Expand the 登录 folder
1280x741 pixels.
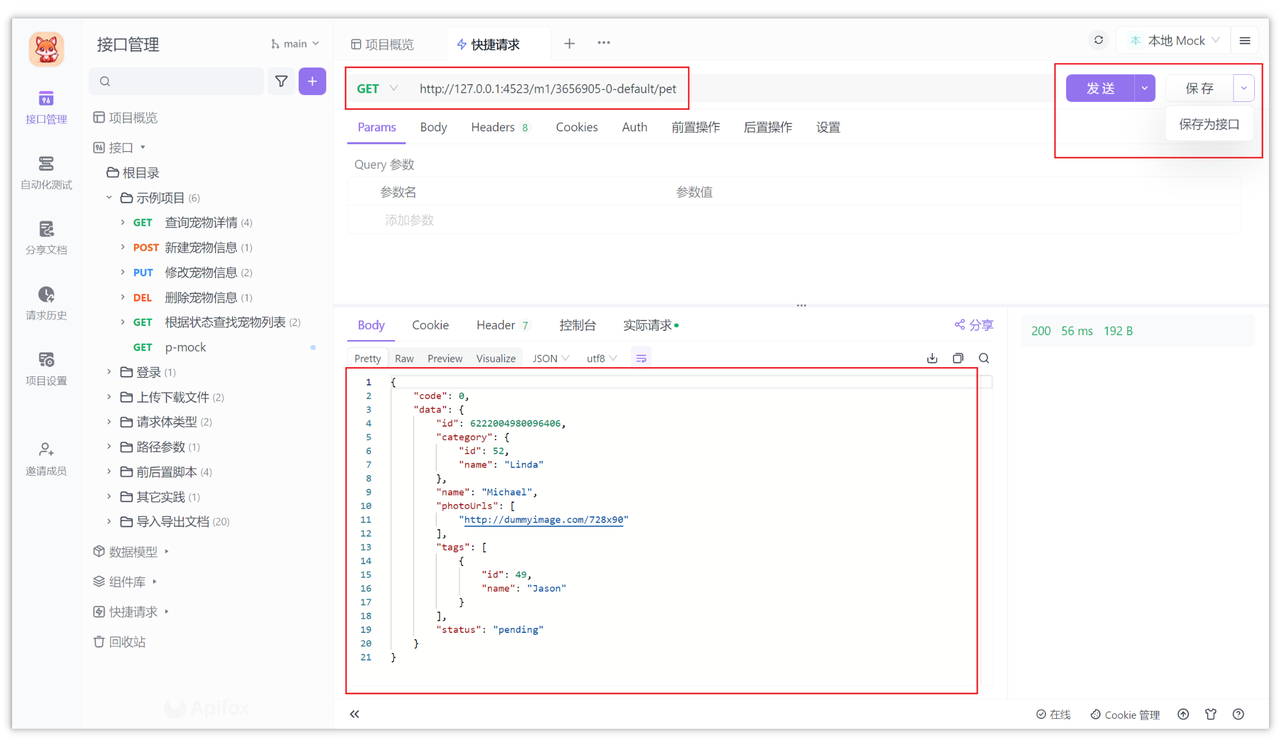109,372
